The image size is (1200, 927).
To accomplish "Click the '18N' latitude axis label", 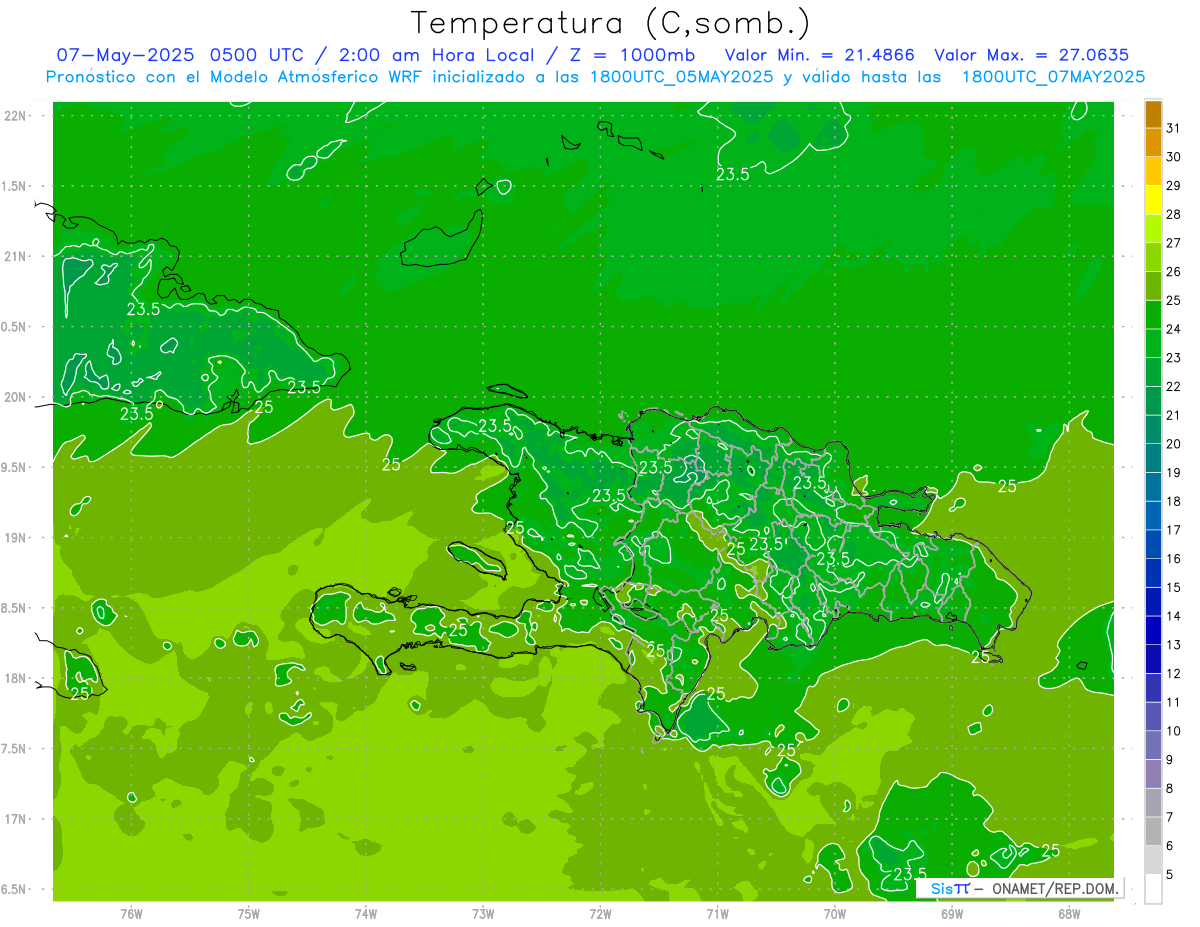I will (x=17, y=678).
